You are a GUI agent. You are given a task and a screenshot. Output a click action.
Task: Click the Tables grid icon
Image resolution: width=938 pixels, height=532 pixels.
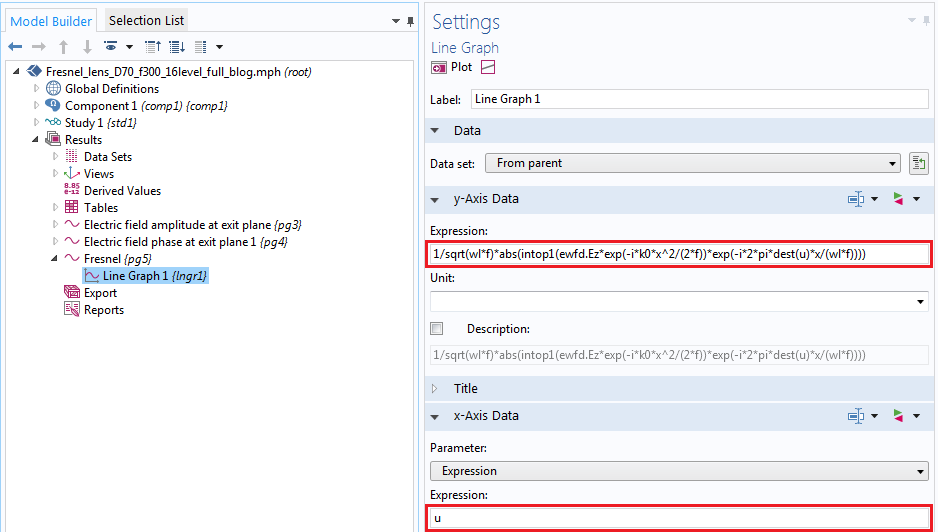(72, 207)
